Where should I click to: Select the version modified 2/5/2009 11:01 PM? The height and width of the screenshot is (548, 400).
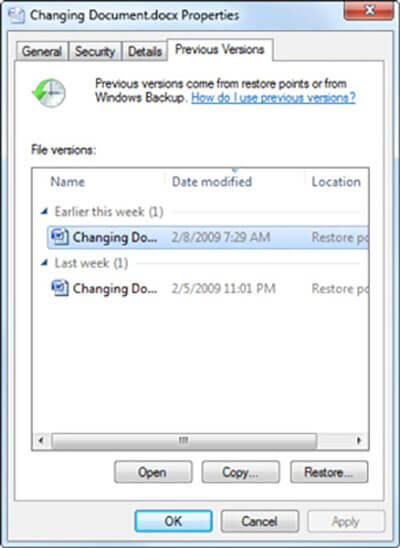tap(208, 288)
